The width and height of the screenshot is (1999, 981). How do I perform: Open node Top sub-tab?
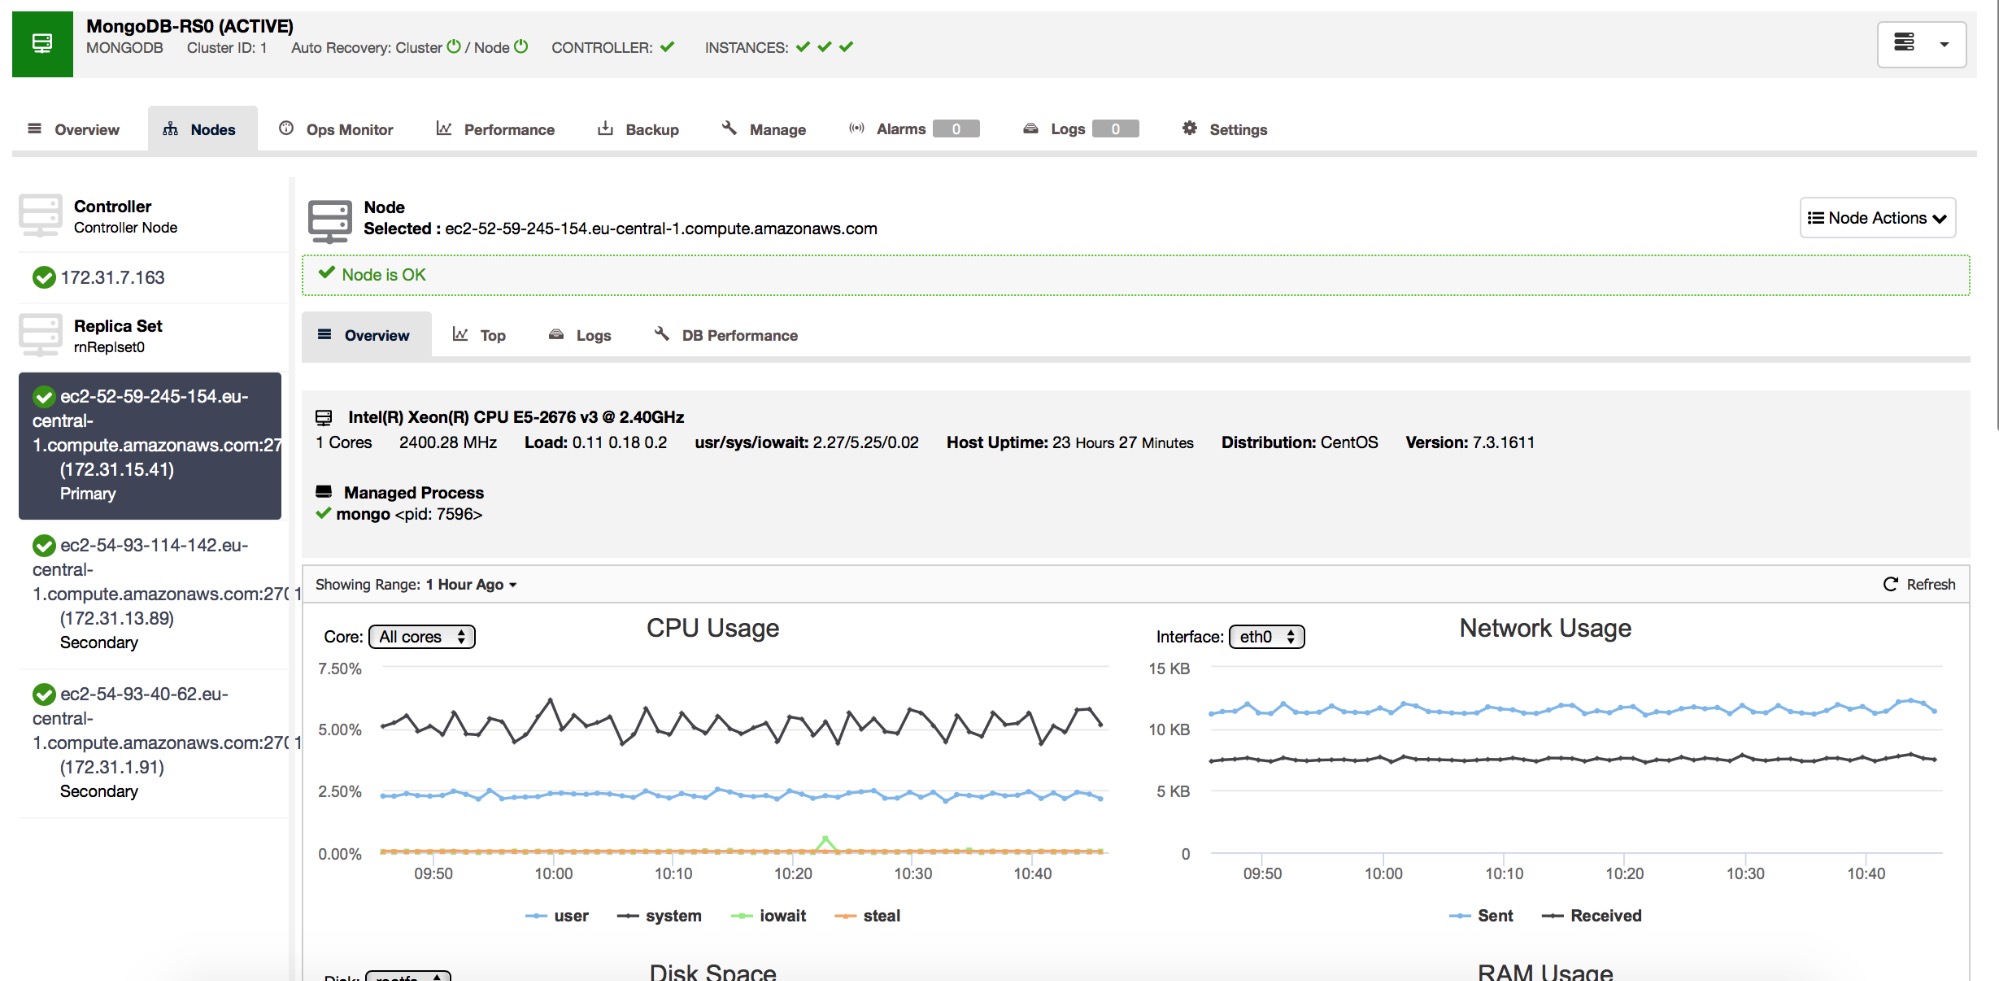480,335
